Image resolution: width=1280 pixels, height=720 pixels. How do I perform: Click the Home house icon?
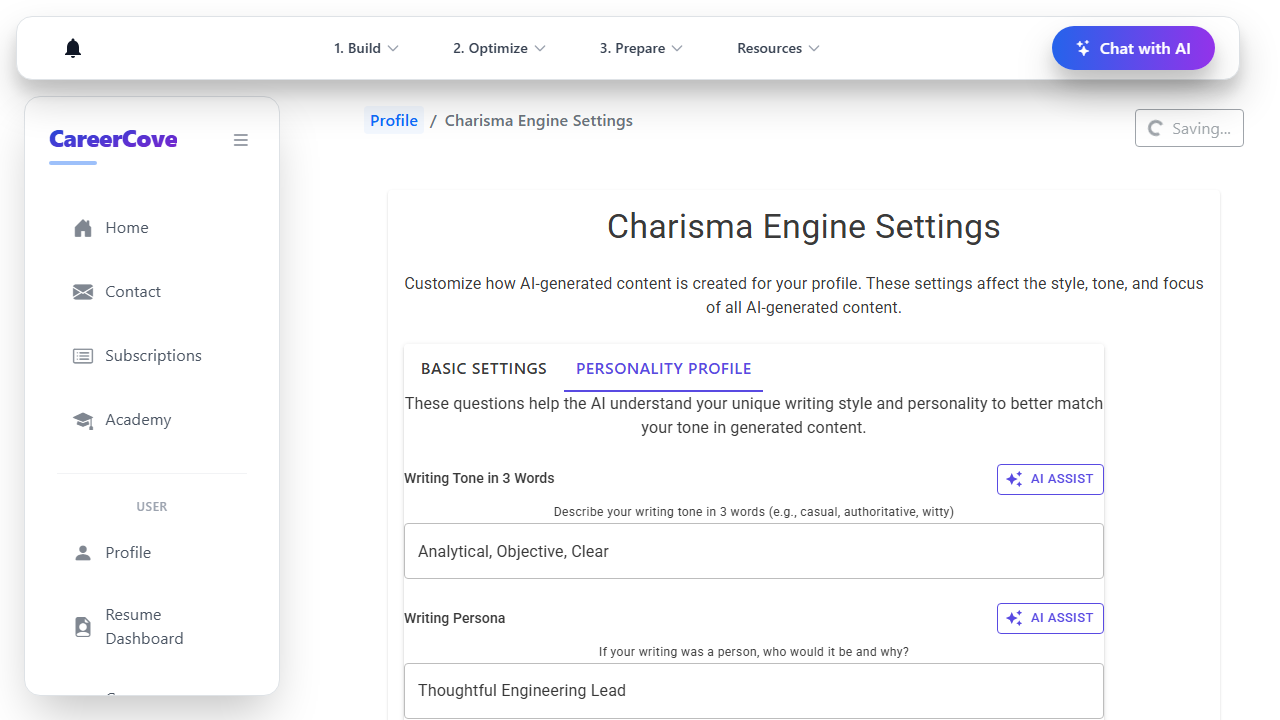click(x=83, y=228)
